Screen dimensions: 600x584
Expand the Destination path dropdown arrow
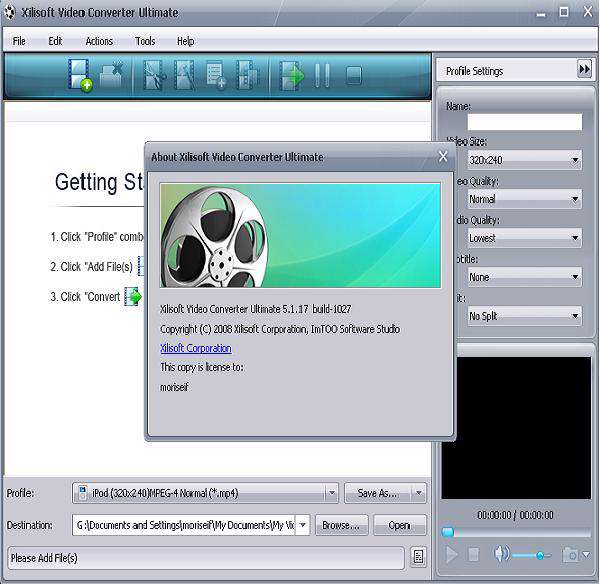pyautogui.click(x=303, y=525)
